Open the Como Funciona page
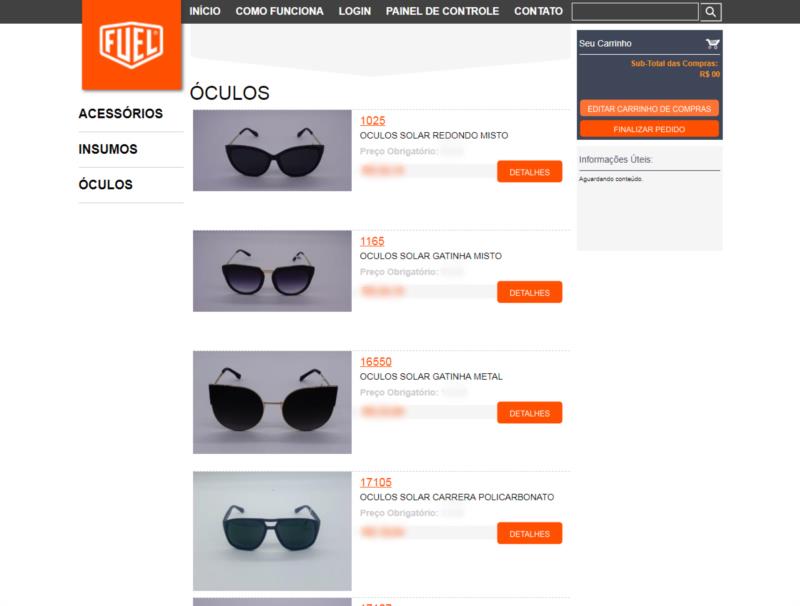 (x=279, y=11)
